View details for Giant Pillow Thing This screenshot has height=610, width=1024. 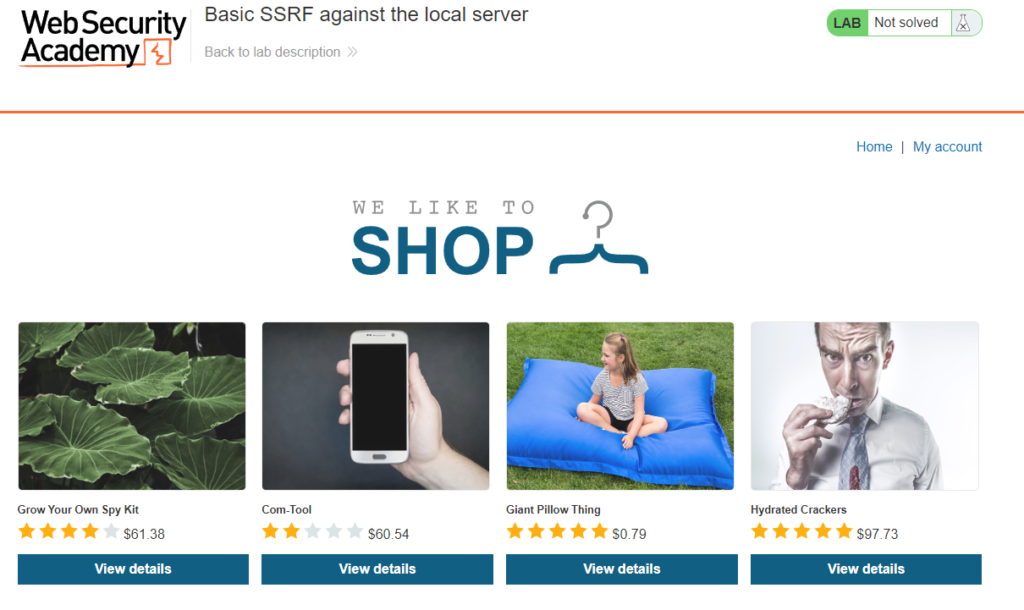[x=622, y=569]
